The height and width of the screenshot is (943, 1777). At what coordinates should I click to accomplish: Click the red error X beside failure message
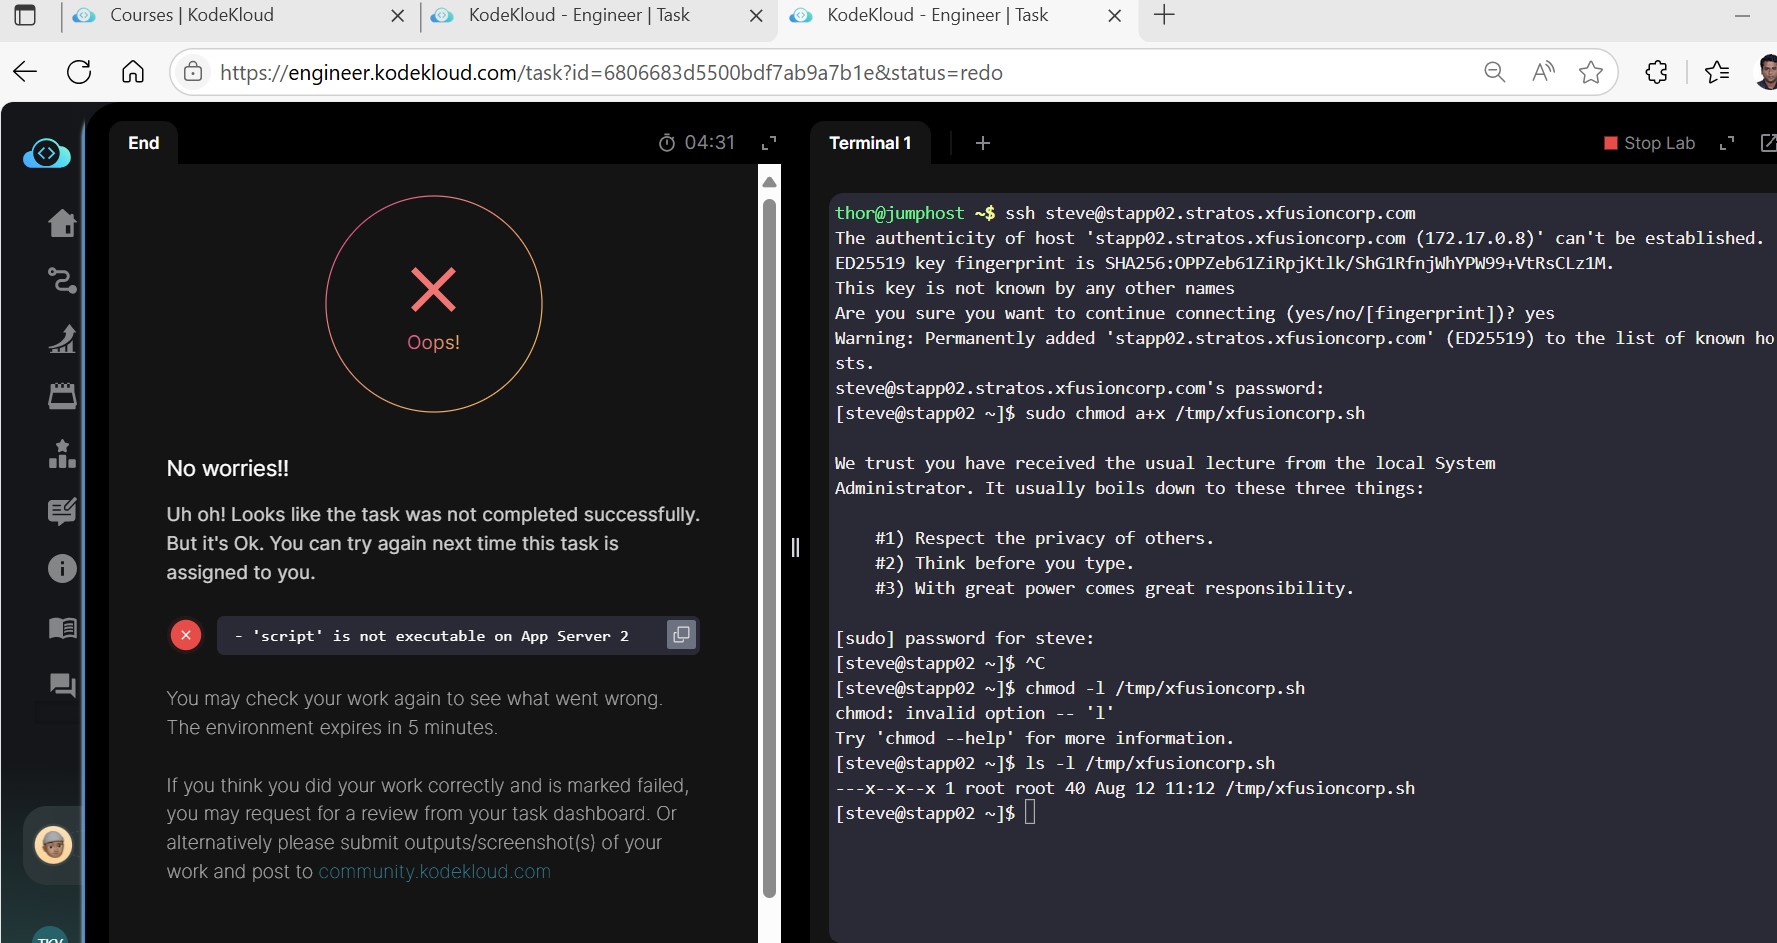point(186,635)
